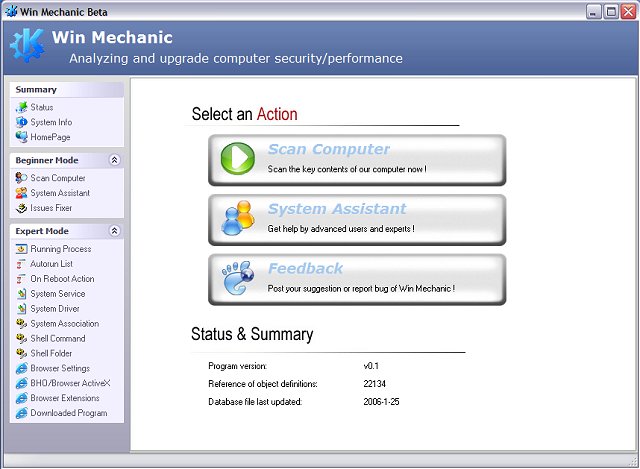Viewport: 640px width, 469px height.
Task: Click the 'Get help by advanced users' text
Action: click(x=341, y=229)
